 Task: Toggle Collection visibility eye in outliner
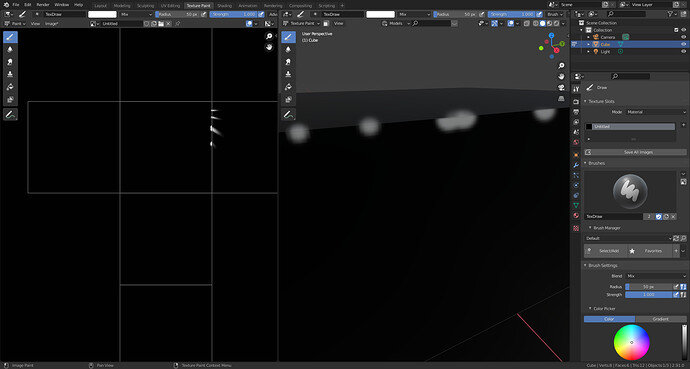point(683,30)
